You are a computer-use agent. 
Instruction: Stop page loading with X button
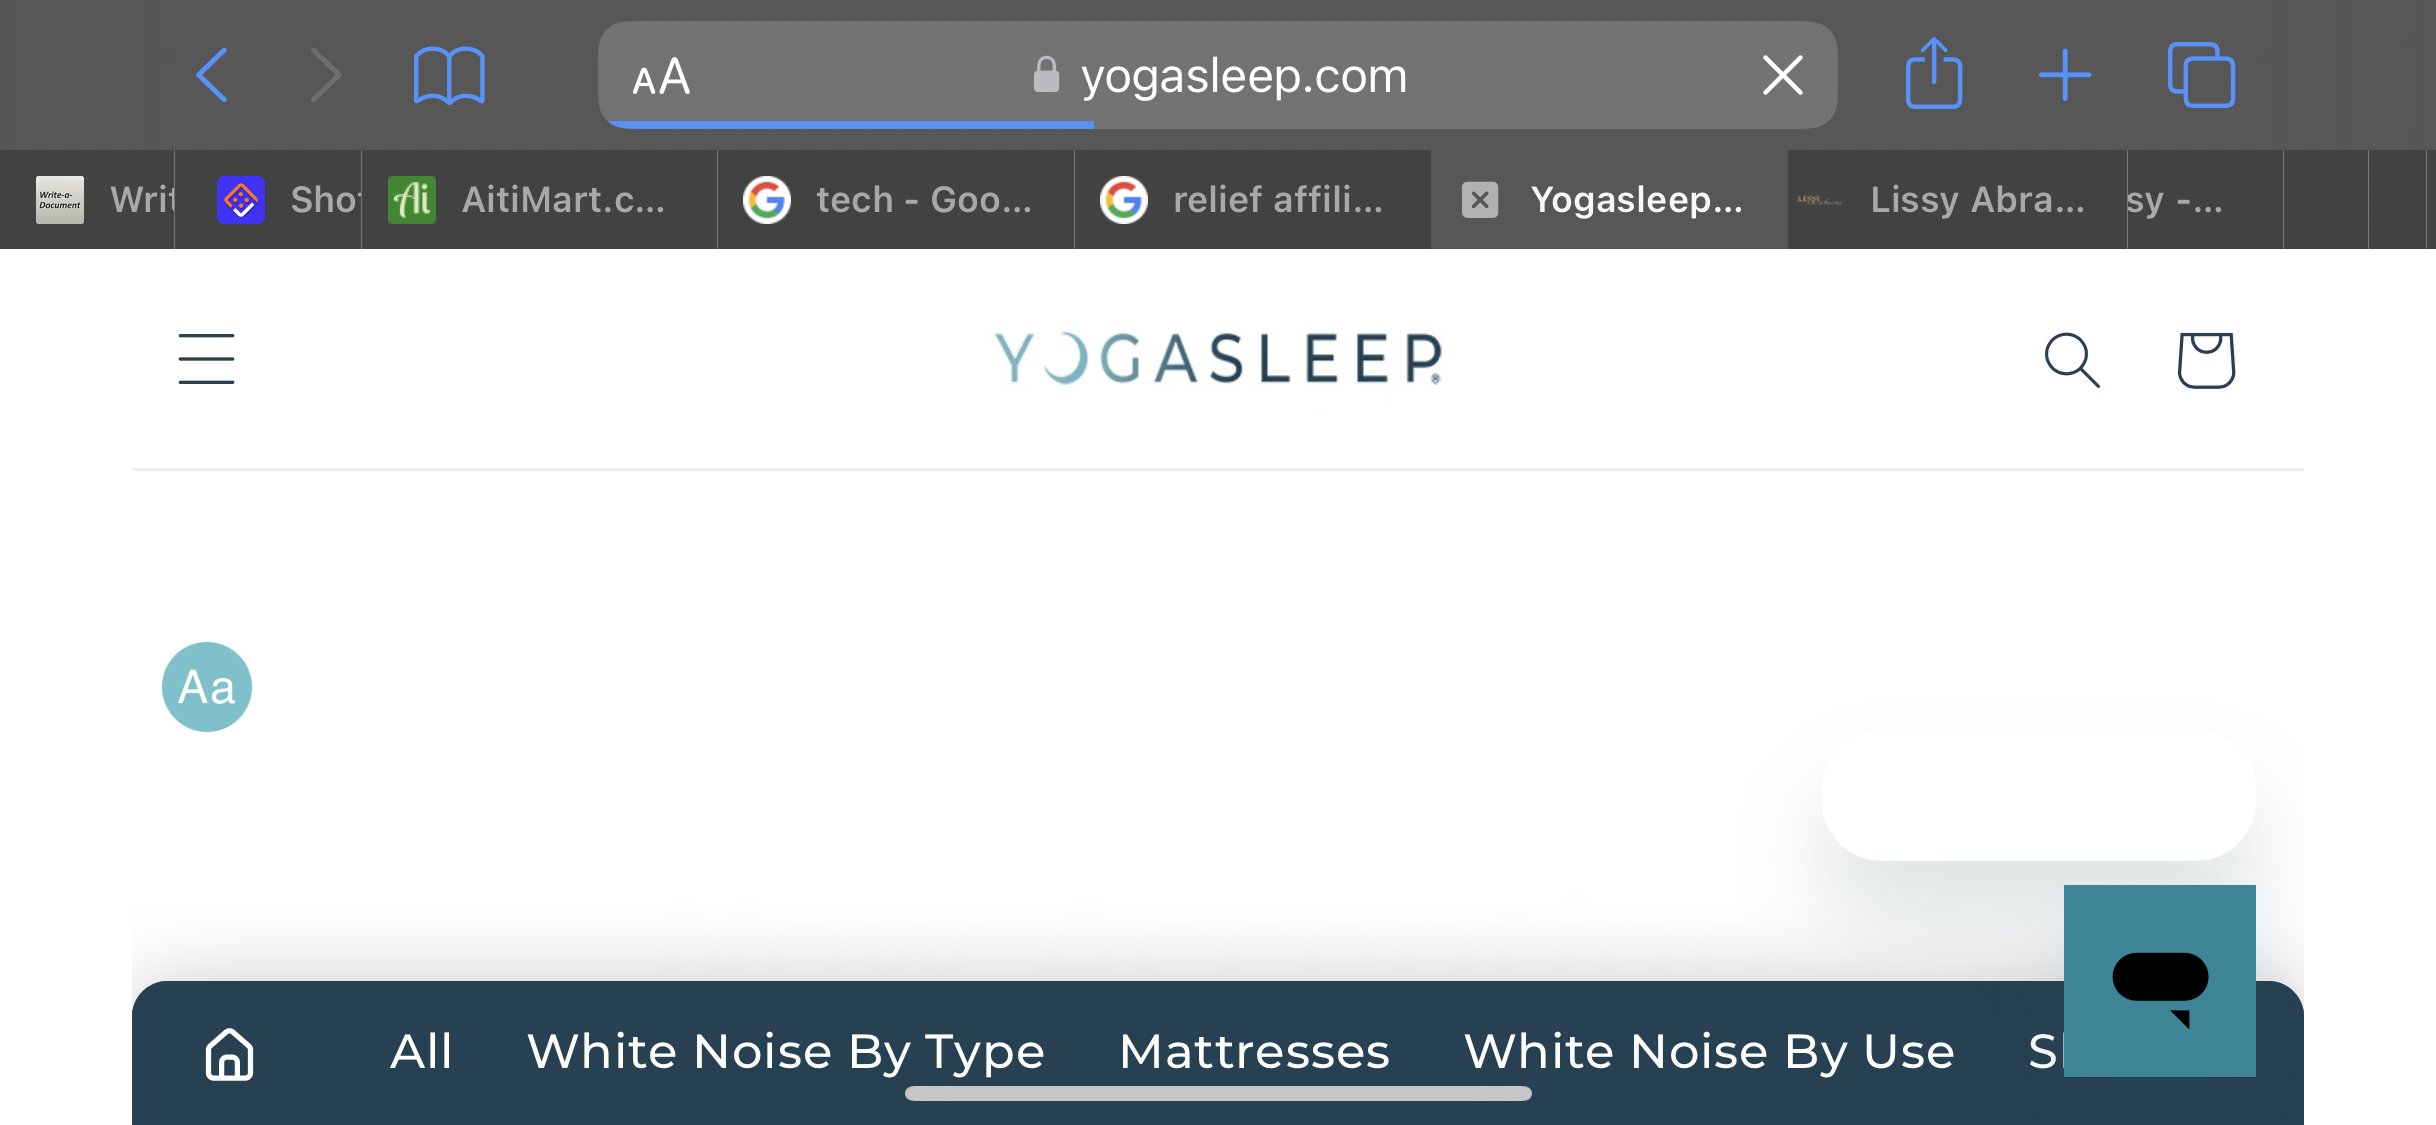point(1782,75)
